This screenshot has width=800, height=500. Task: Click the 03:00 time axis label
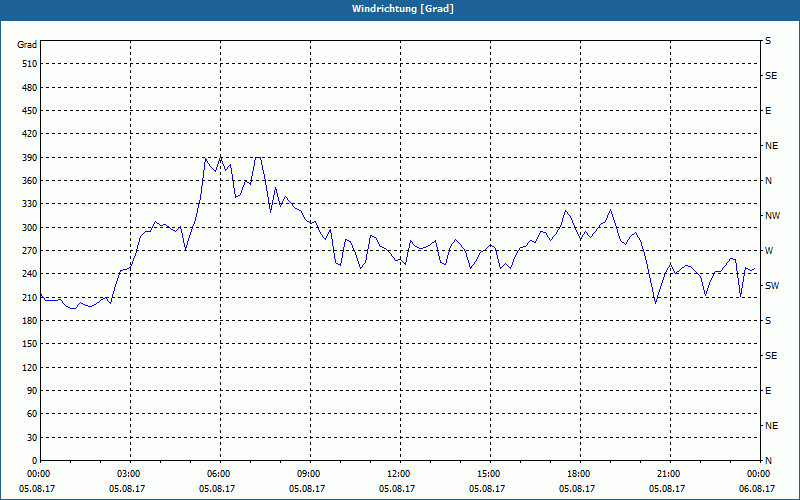pyautogui.click(x=130, y=474)
